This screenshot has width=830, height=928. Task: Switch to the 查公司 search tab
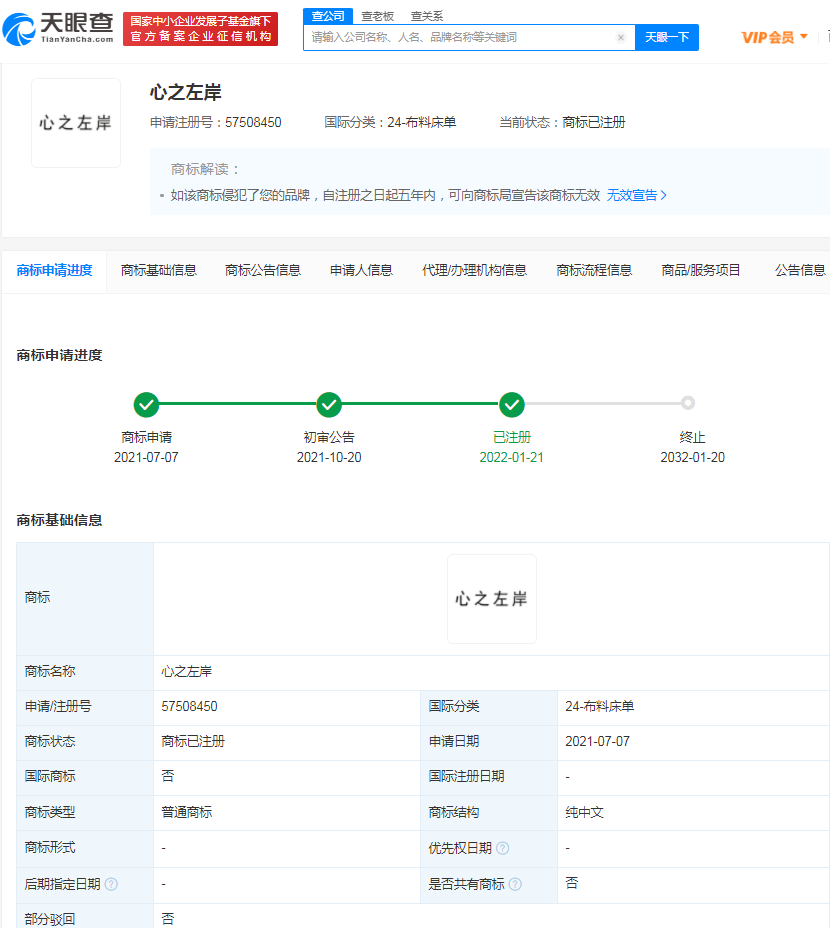coord(328,16)
